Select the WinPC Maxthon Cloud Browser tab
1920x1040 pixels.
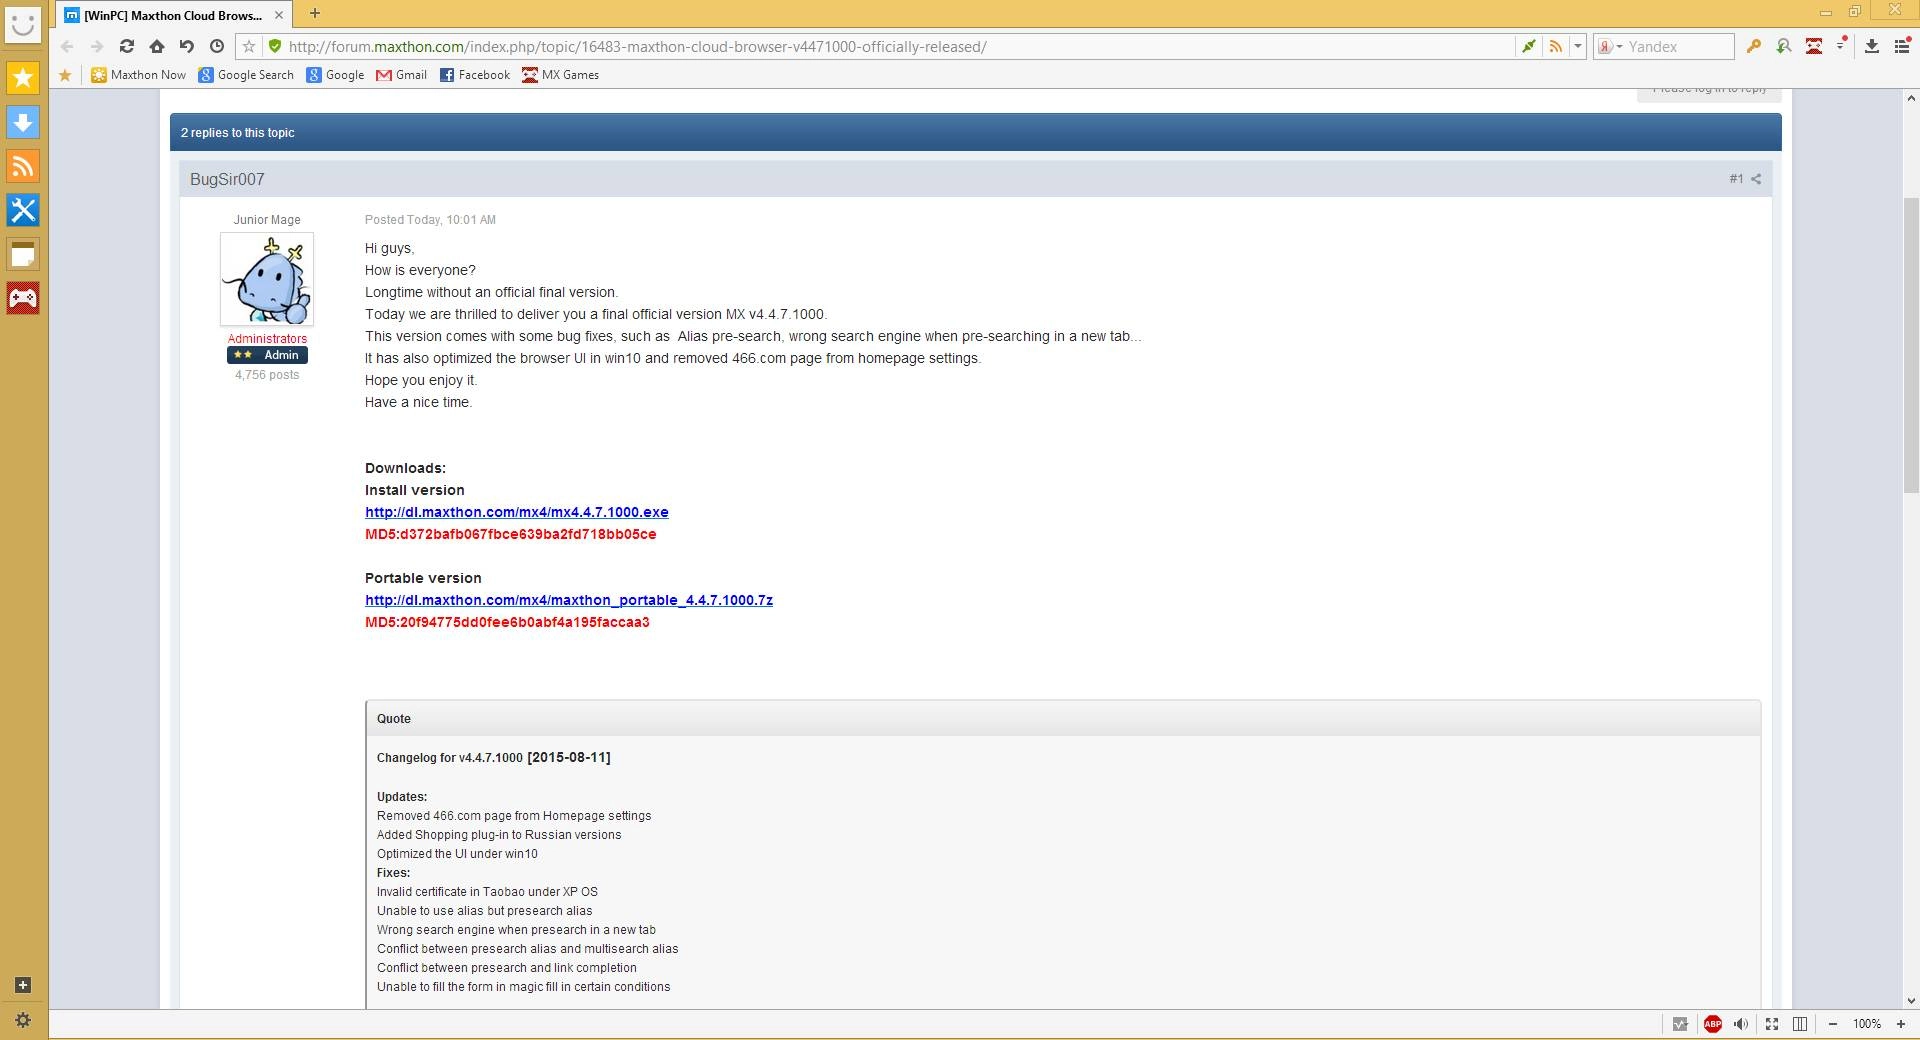172,15
